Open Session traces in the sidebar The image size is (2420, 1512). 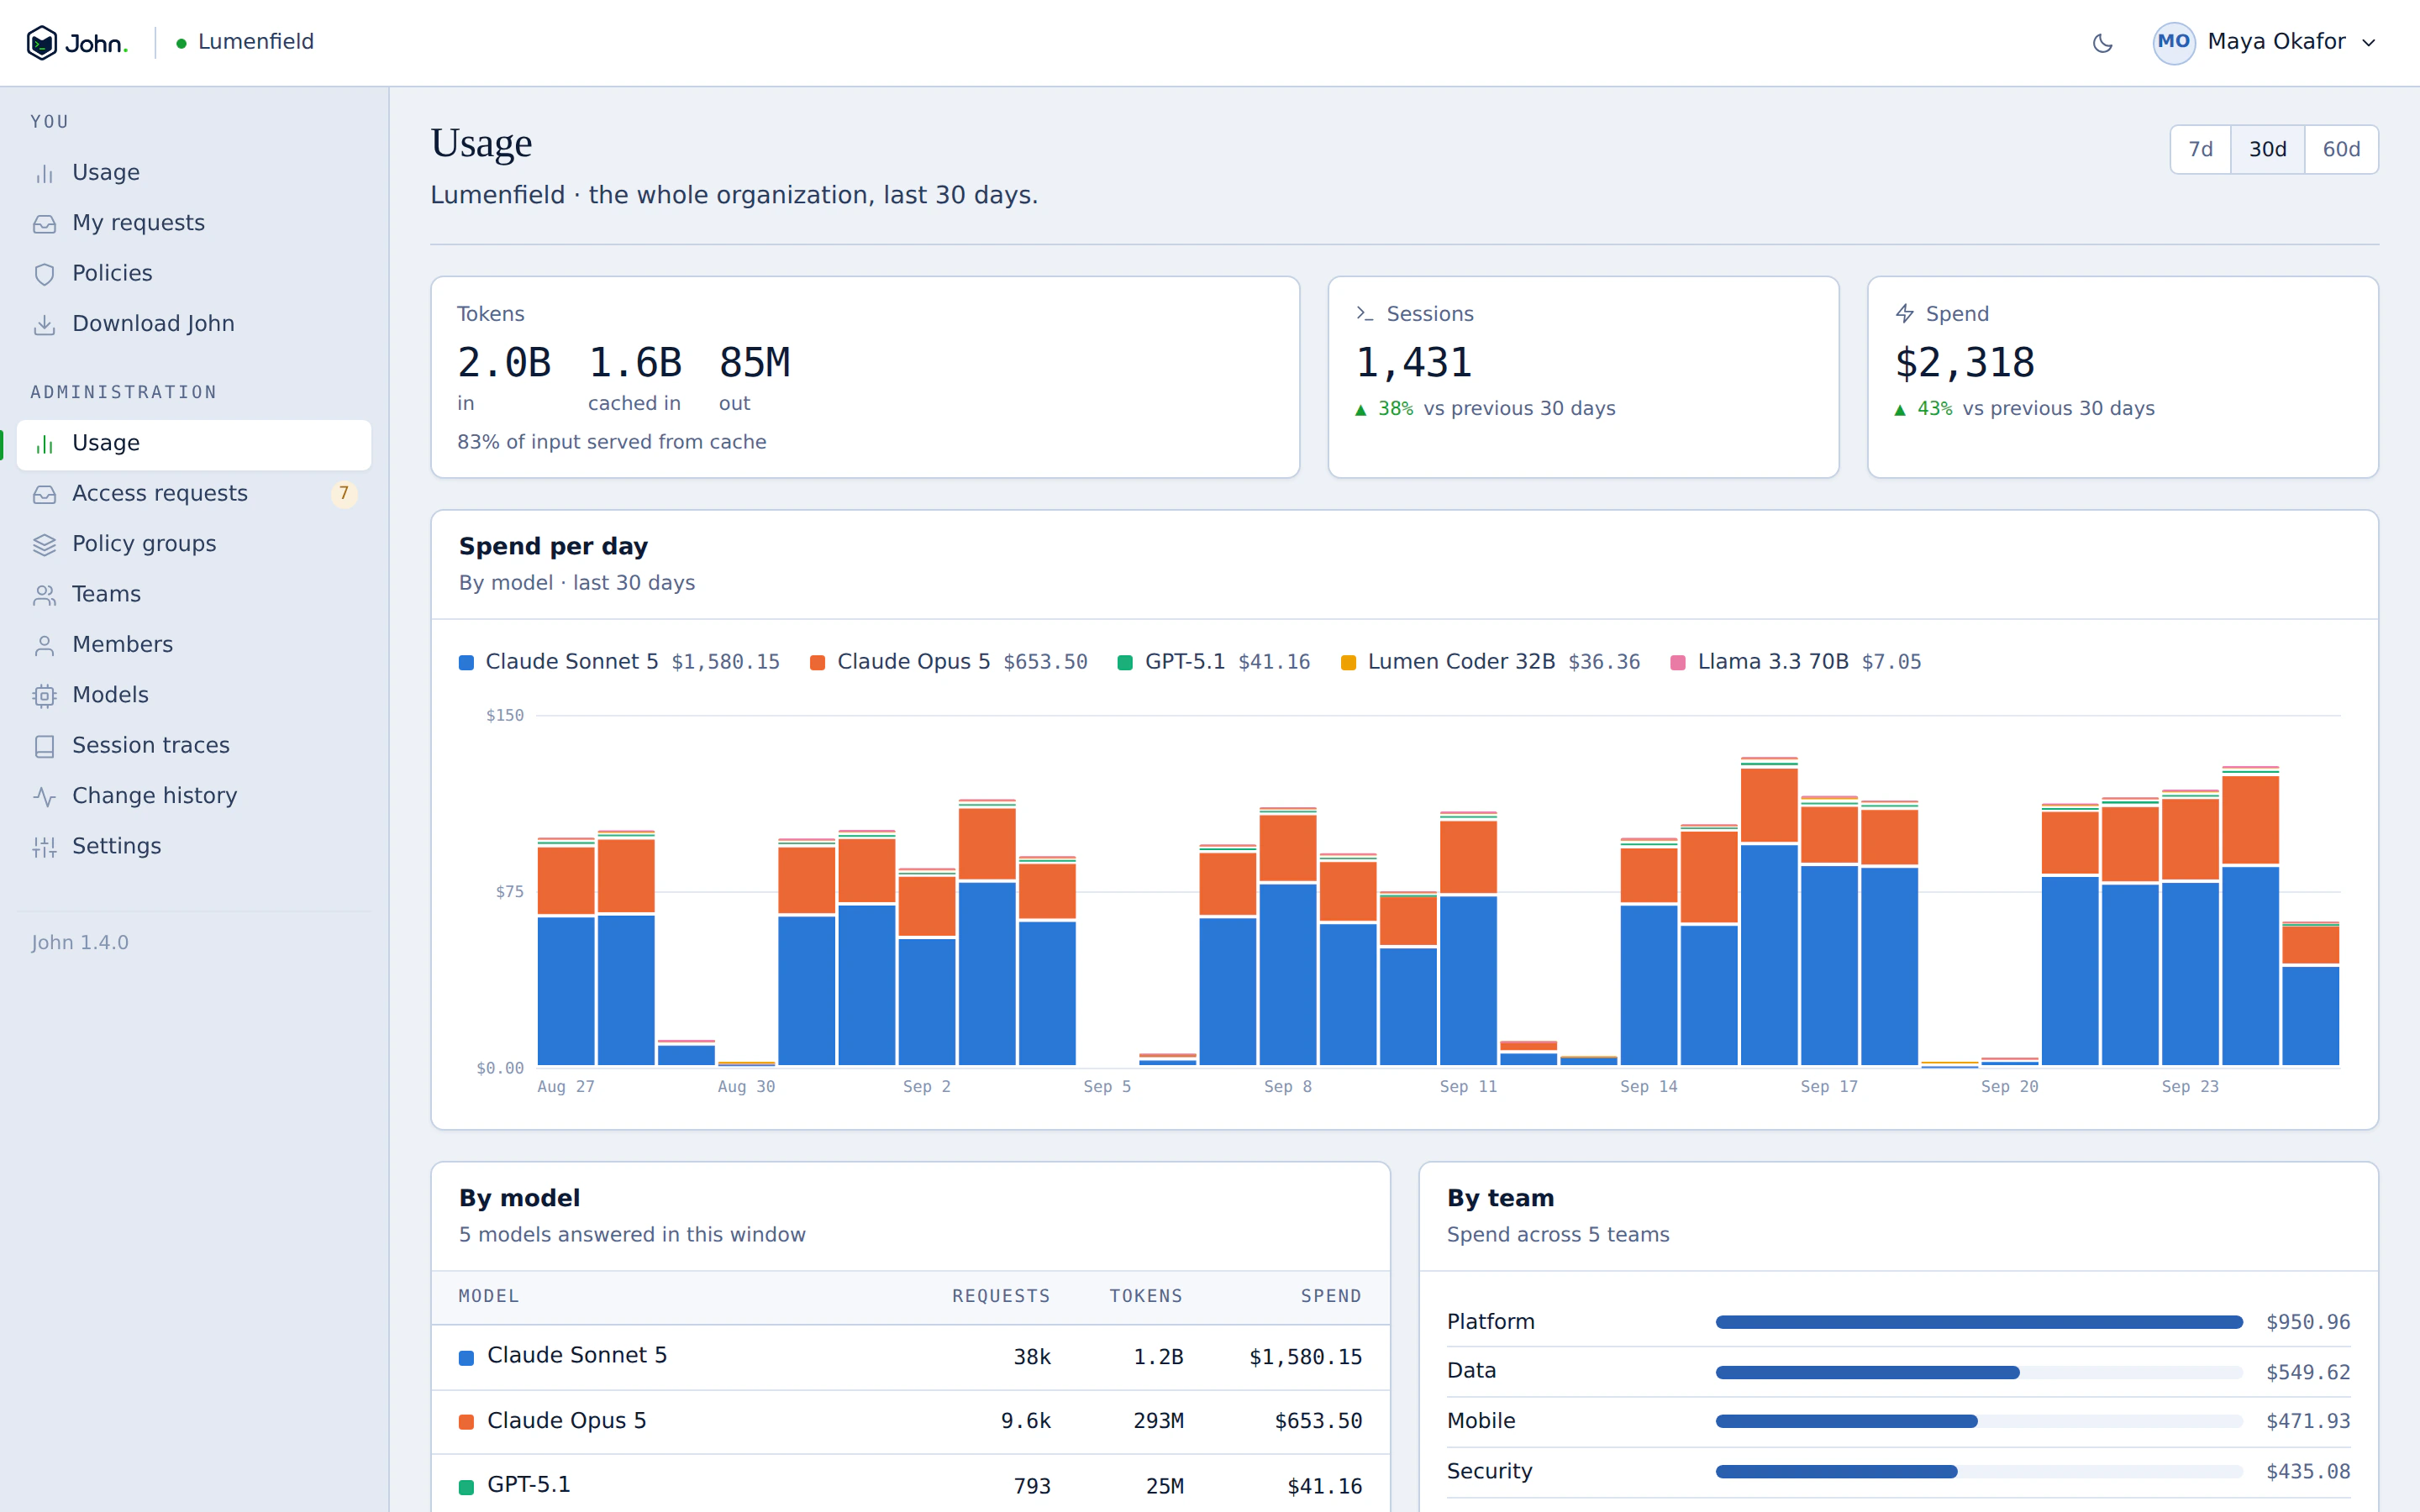pyautogui.click(x=194, y=746)
